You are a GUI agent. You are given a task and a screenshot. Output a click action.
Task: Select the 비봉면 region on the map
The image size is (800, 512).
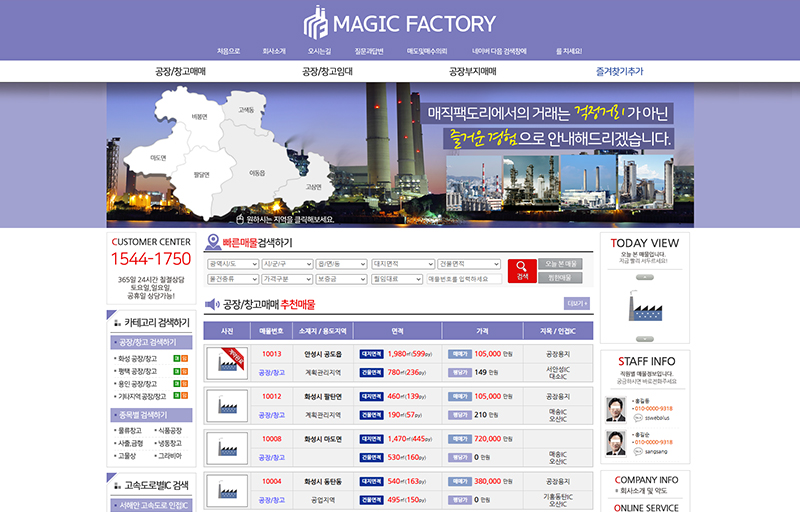pos(199,117)
